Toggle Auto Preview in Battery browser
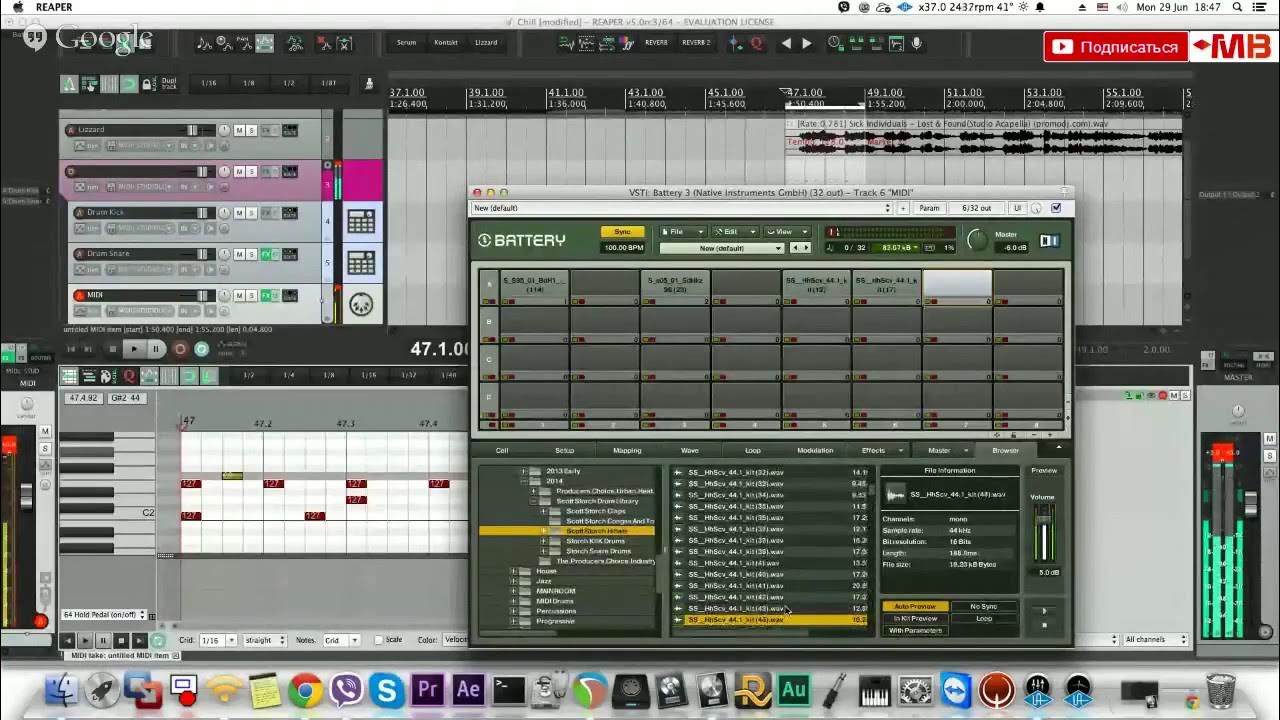 tap(915, 606)
